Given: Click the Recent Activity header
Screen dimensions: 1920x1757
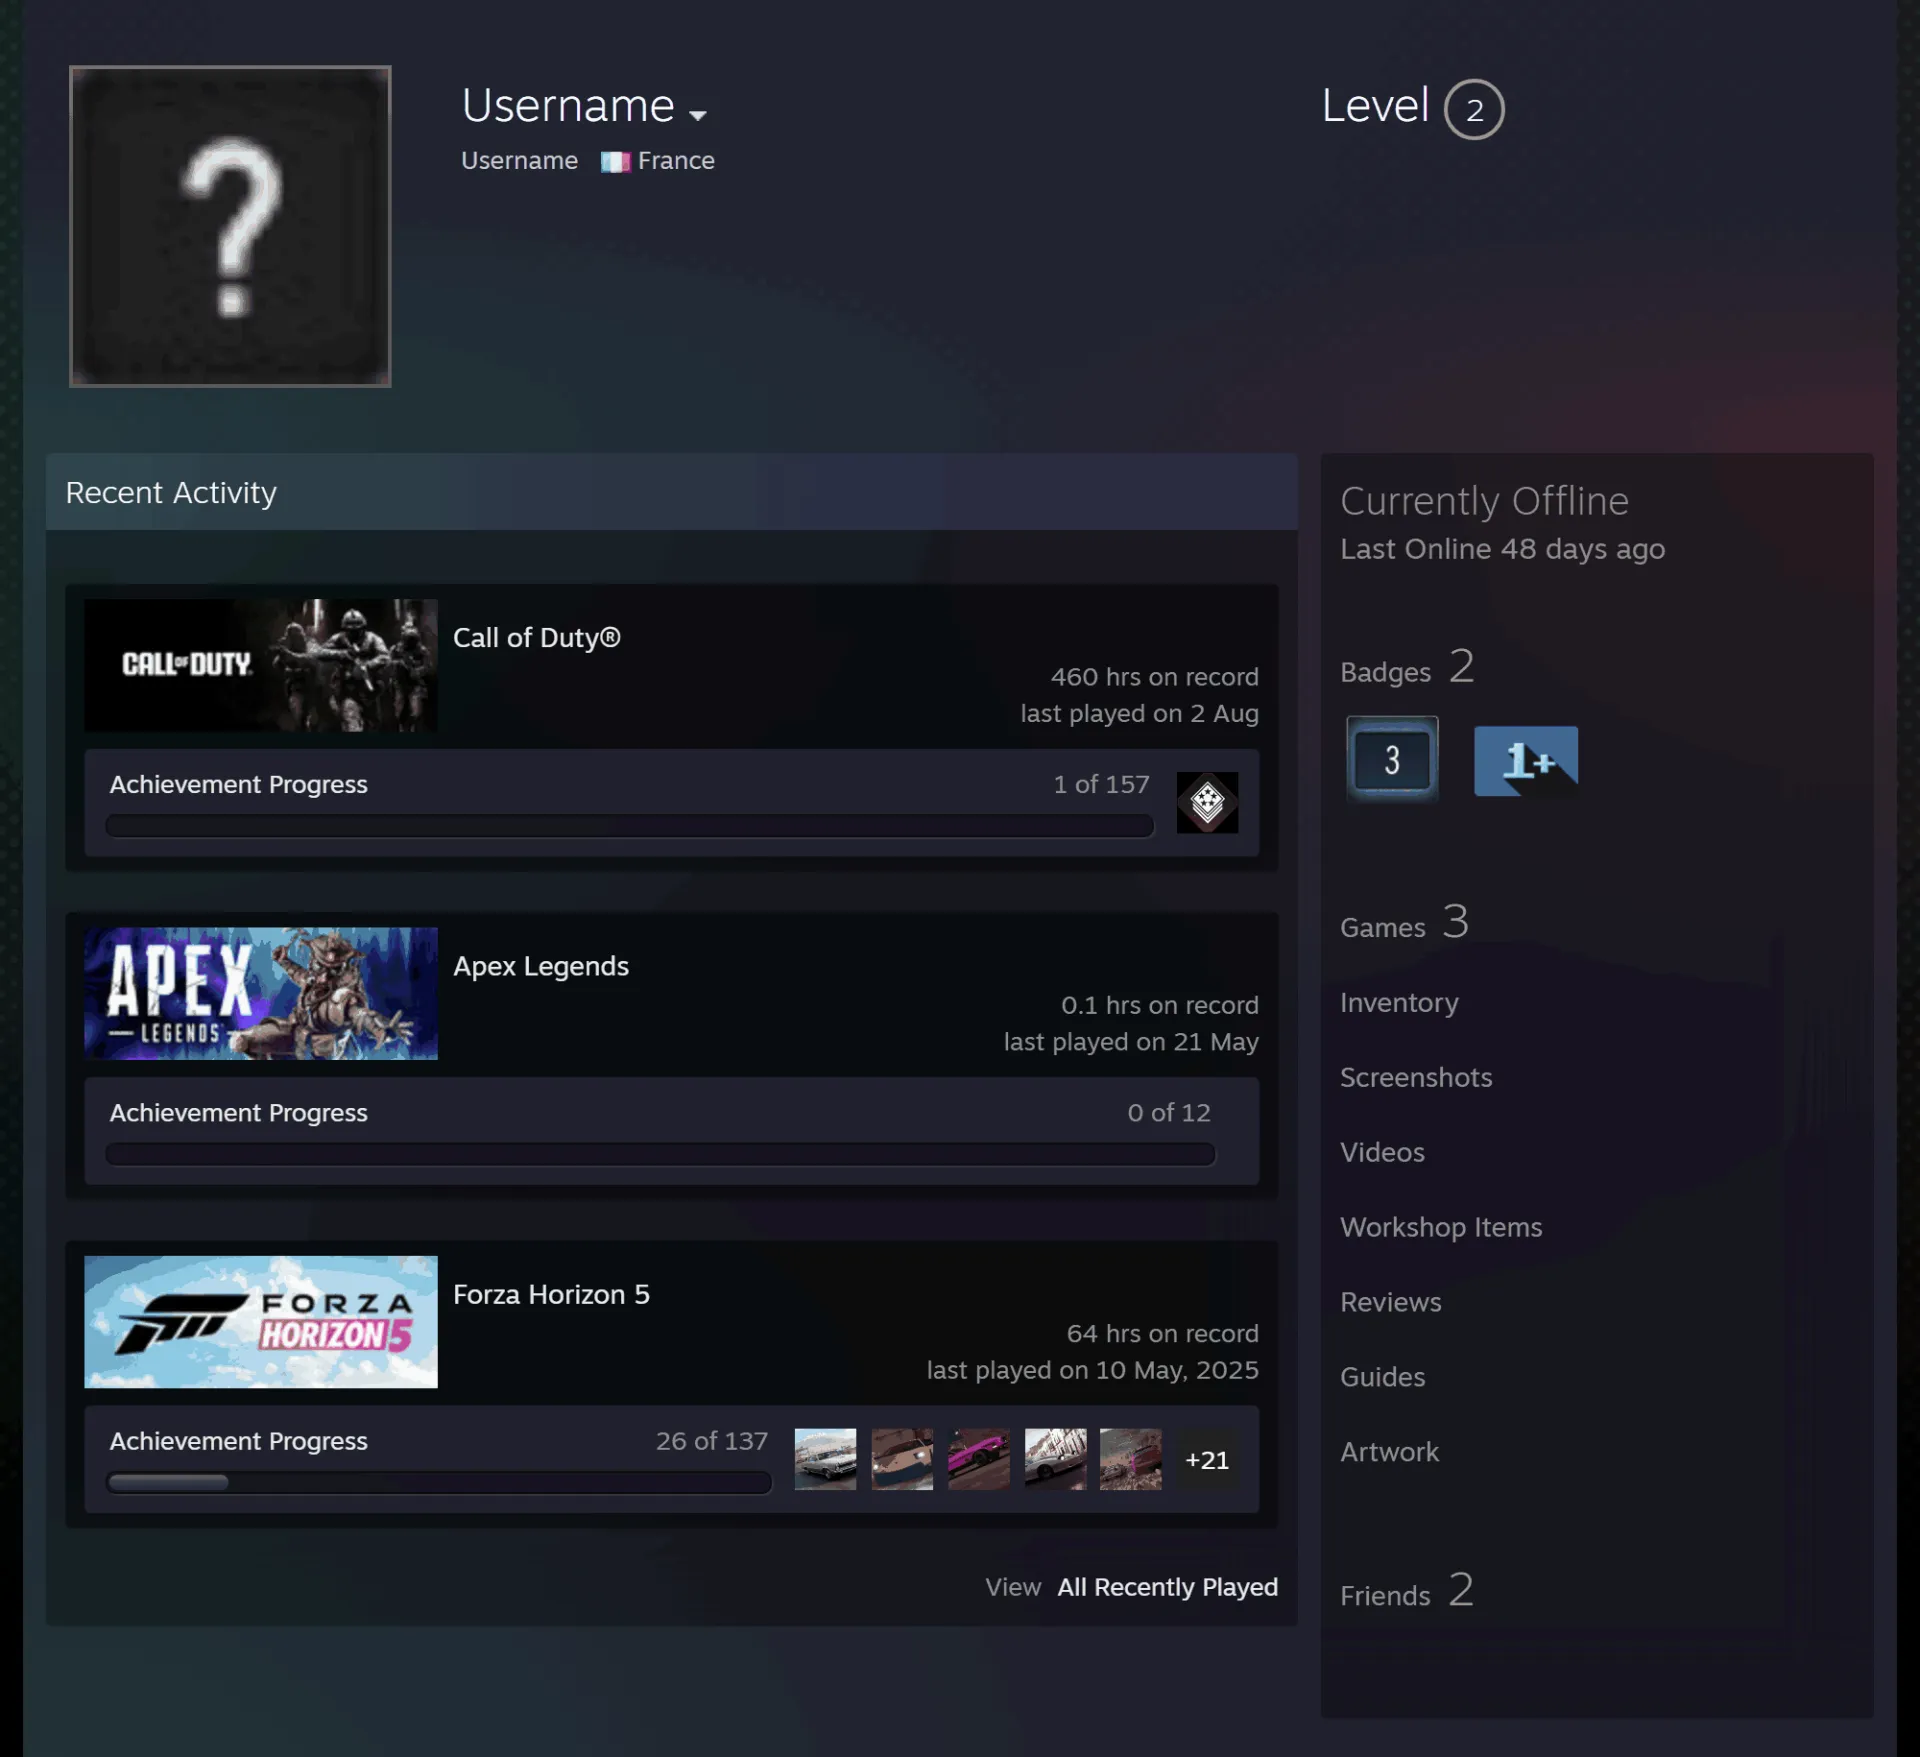Looking at the screenshot, I should (x=671, y=492).
